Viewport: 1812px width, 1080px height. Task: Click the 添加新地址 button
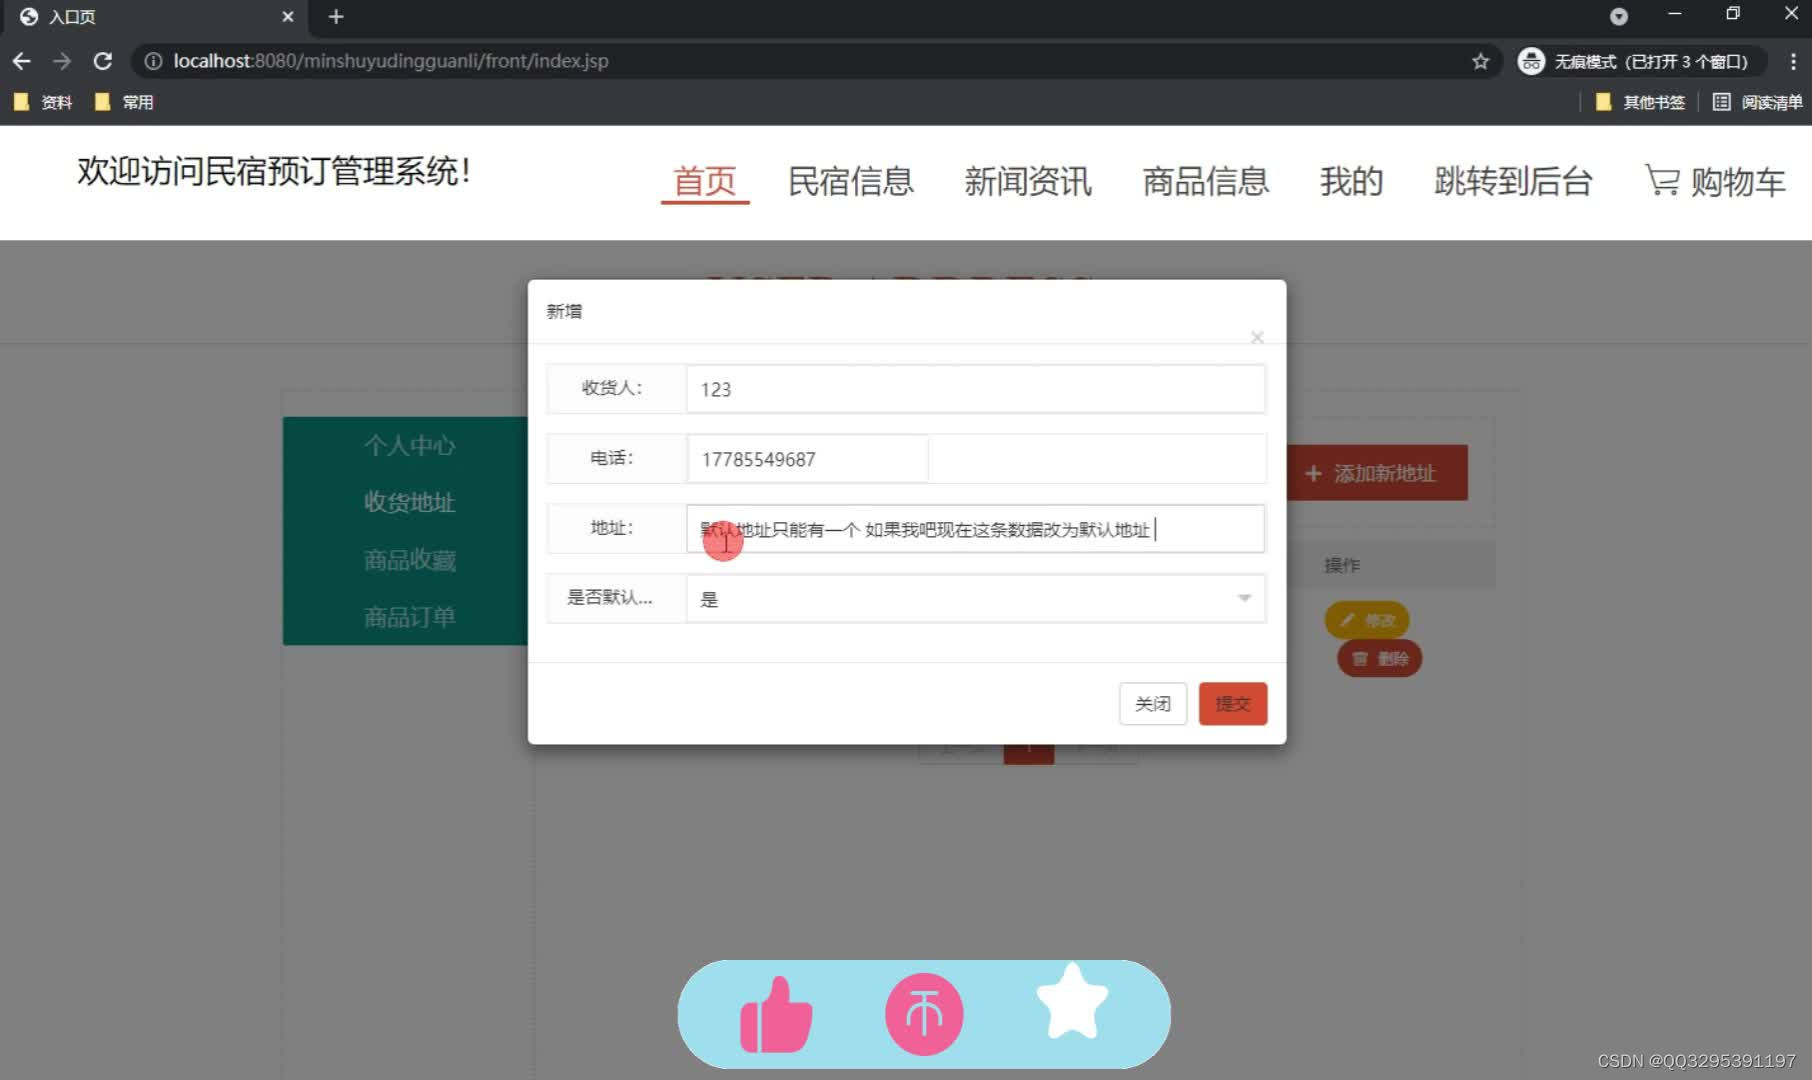click(1377, 473)
